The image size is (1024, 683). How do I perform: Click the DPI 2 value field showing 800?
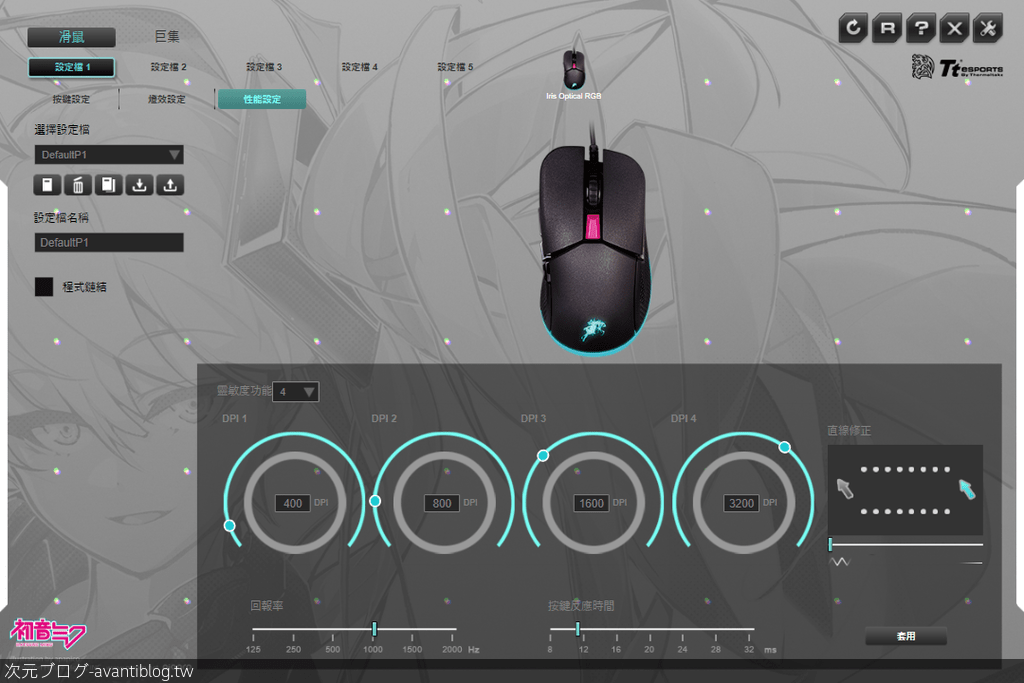click(442, 503)
